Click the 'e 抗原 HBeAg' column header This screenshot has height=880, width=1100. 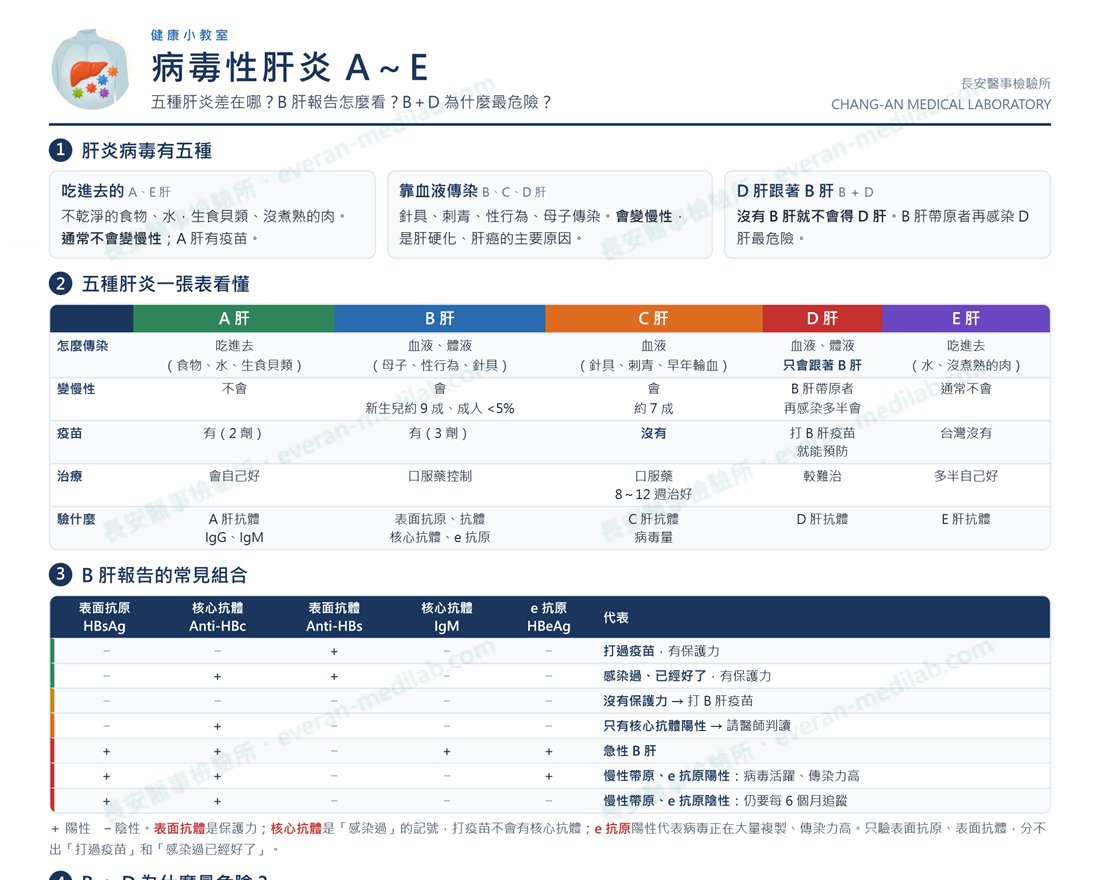pyautogui.click(x=549, y=618)
